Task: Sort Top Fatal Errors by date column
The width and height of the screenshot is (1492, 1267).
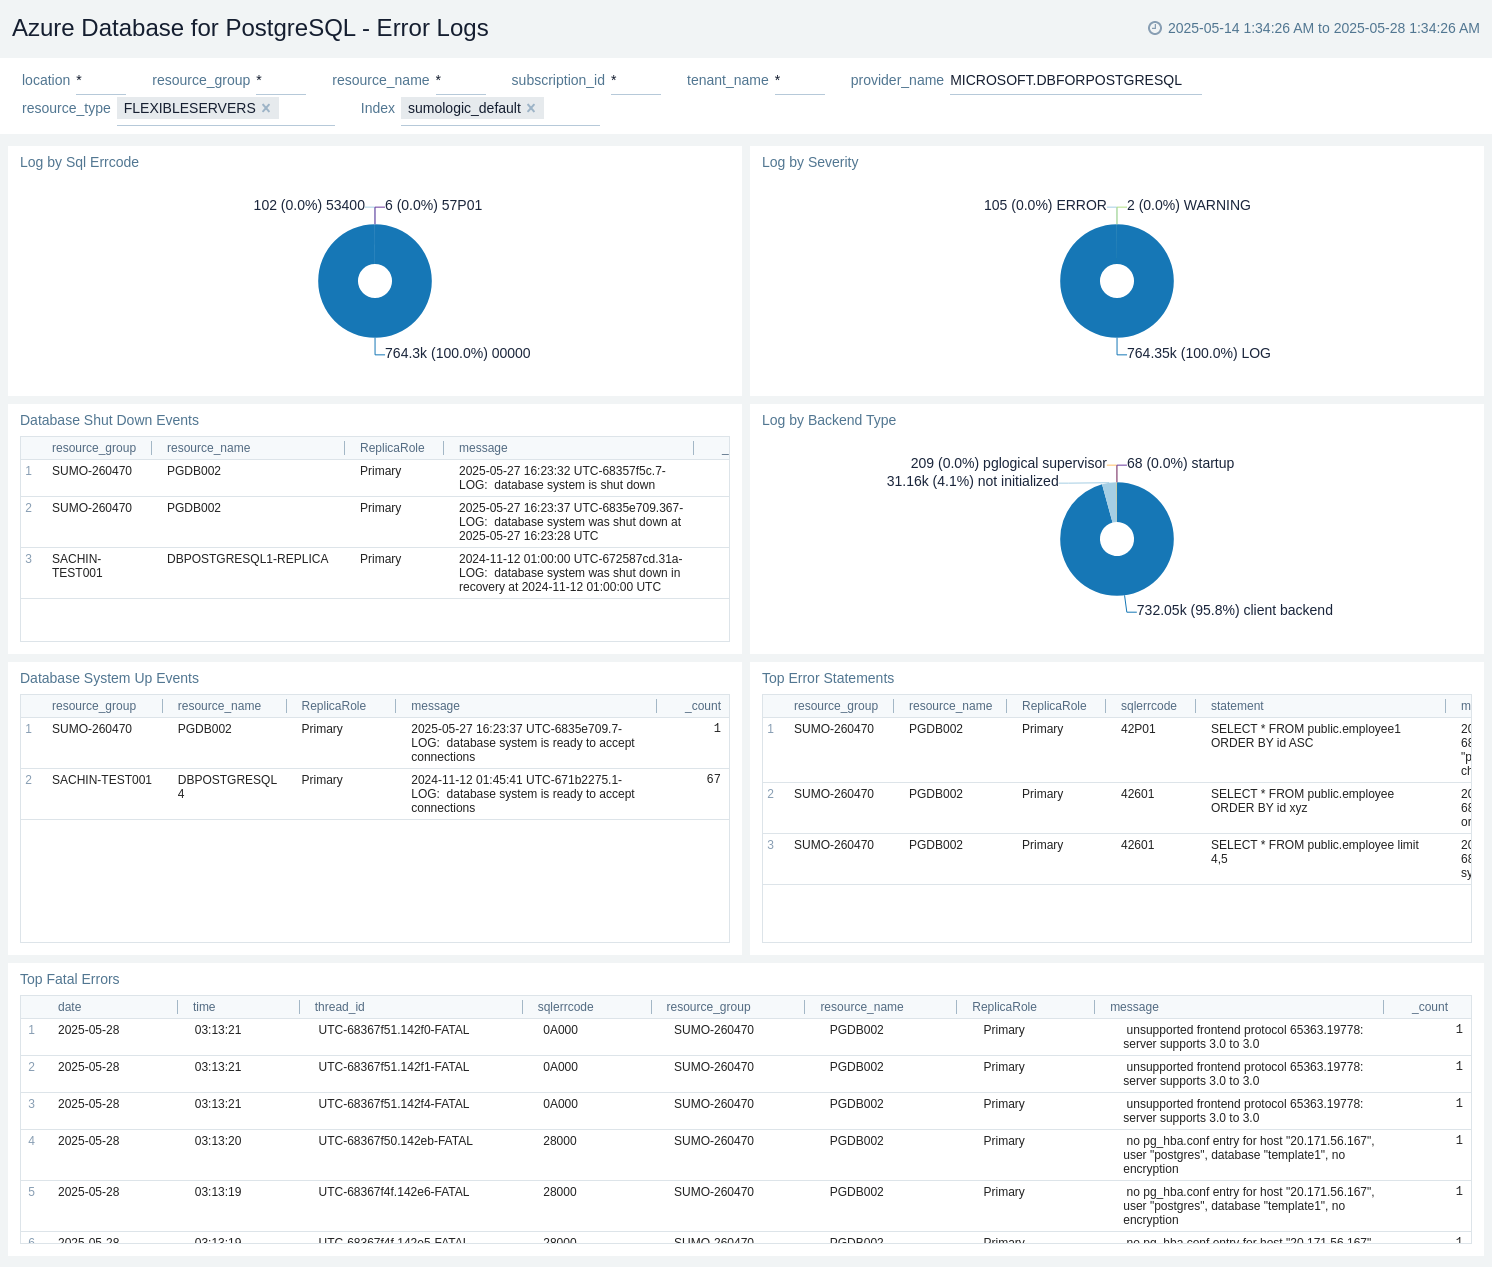Action: [69, 1007]
